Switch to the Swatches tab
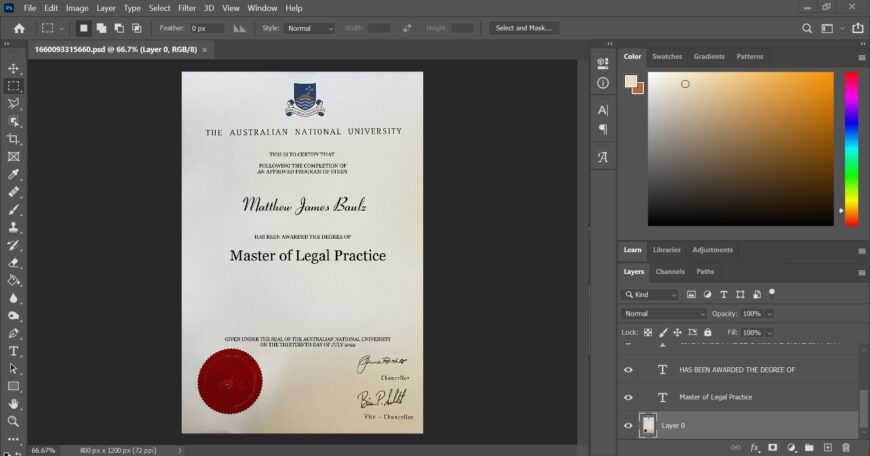This screenshot has height=456, width=870. pos(666,57)
